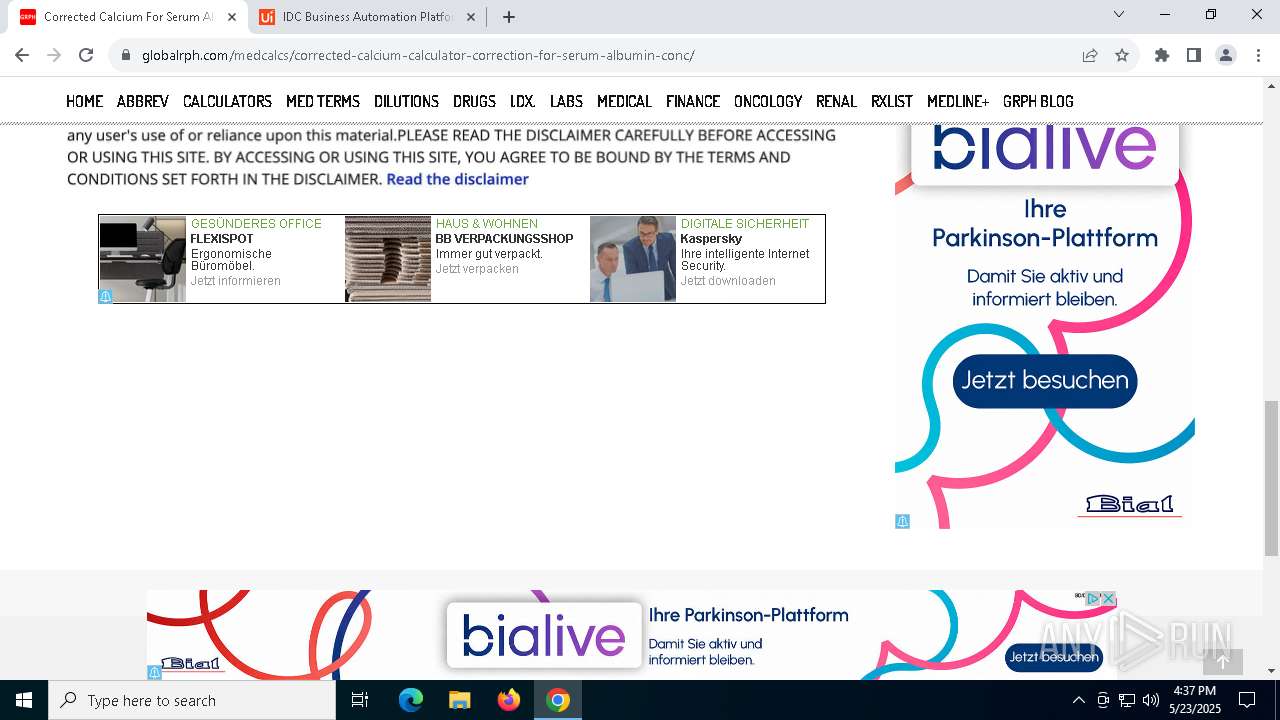Click the cardboard packaging ad thumbnail

click(388, 259)
